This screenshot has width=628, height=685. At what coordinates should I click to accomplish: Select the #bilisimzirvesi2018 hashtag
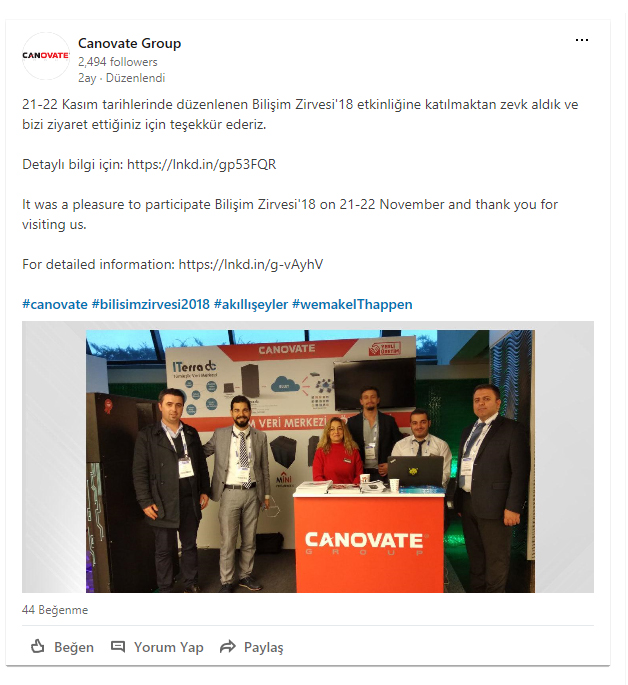click(x=151, y=304)
